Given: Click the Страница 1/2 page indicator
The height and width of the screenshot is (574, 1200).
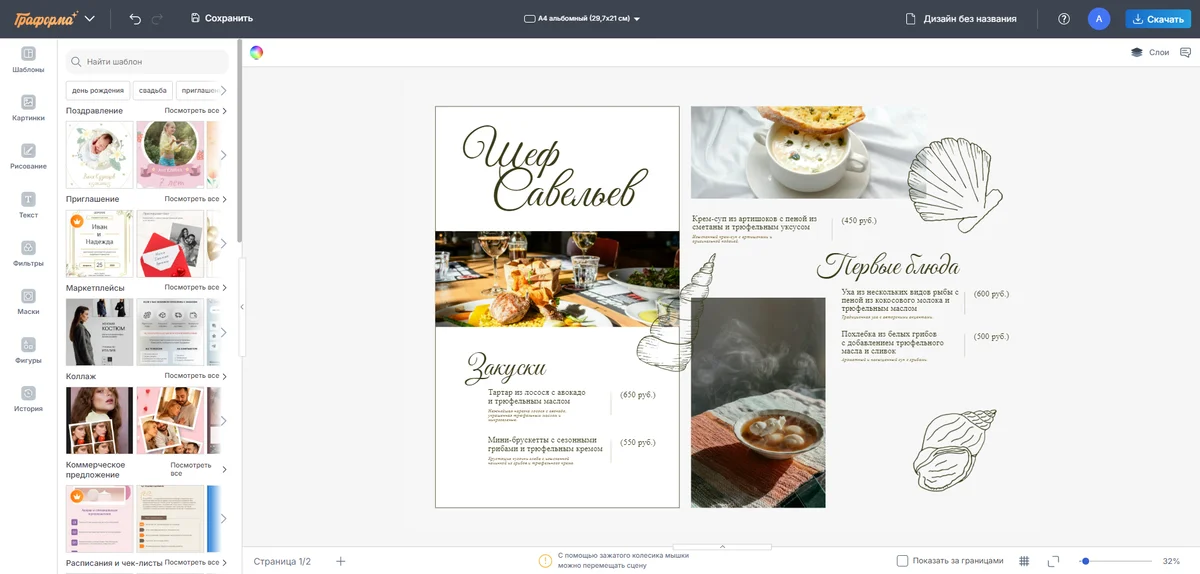Looking at the screenshot, I should (282, 561).
